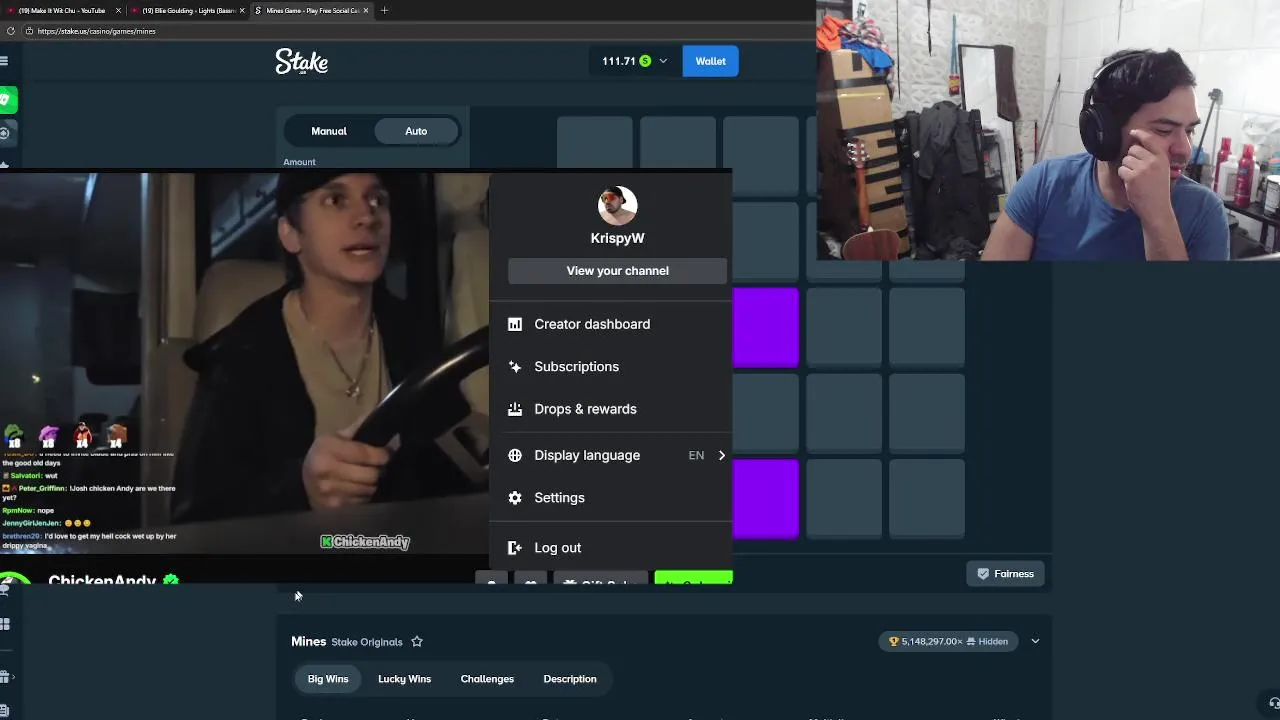Reveal the tile right of lower purple tile
1280x720 pixels.
pyautogui.click(x=844, y=499)
